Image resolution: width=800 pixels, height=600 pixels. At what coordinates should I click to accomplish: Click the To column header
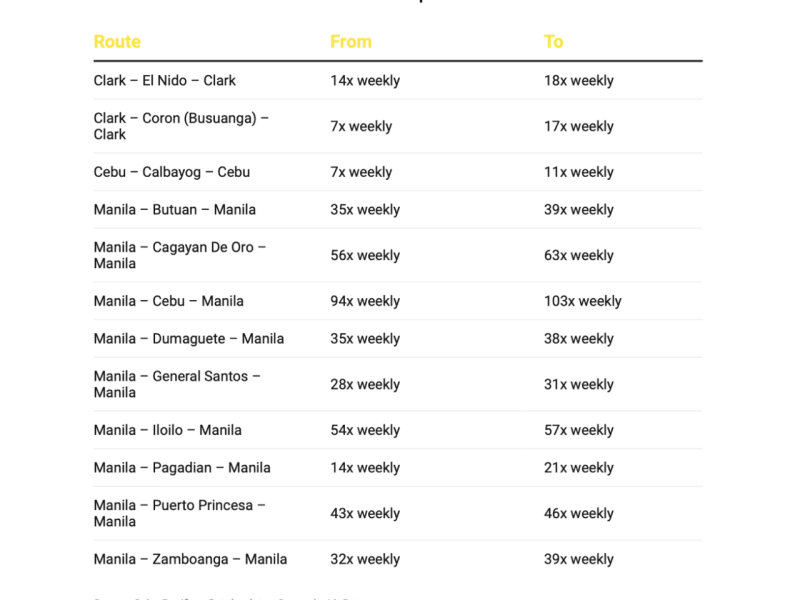point(554,42)
